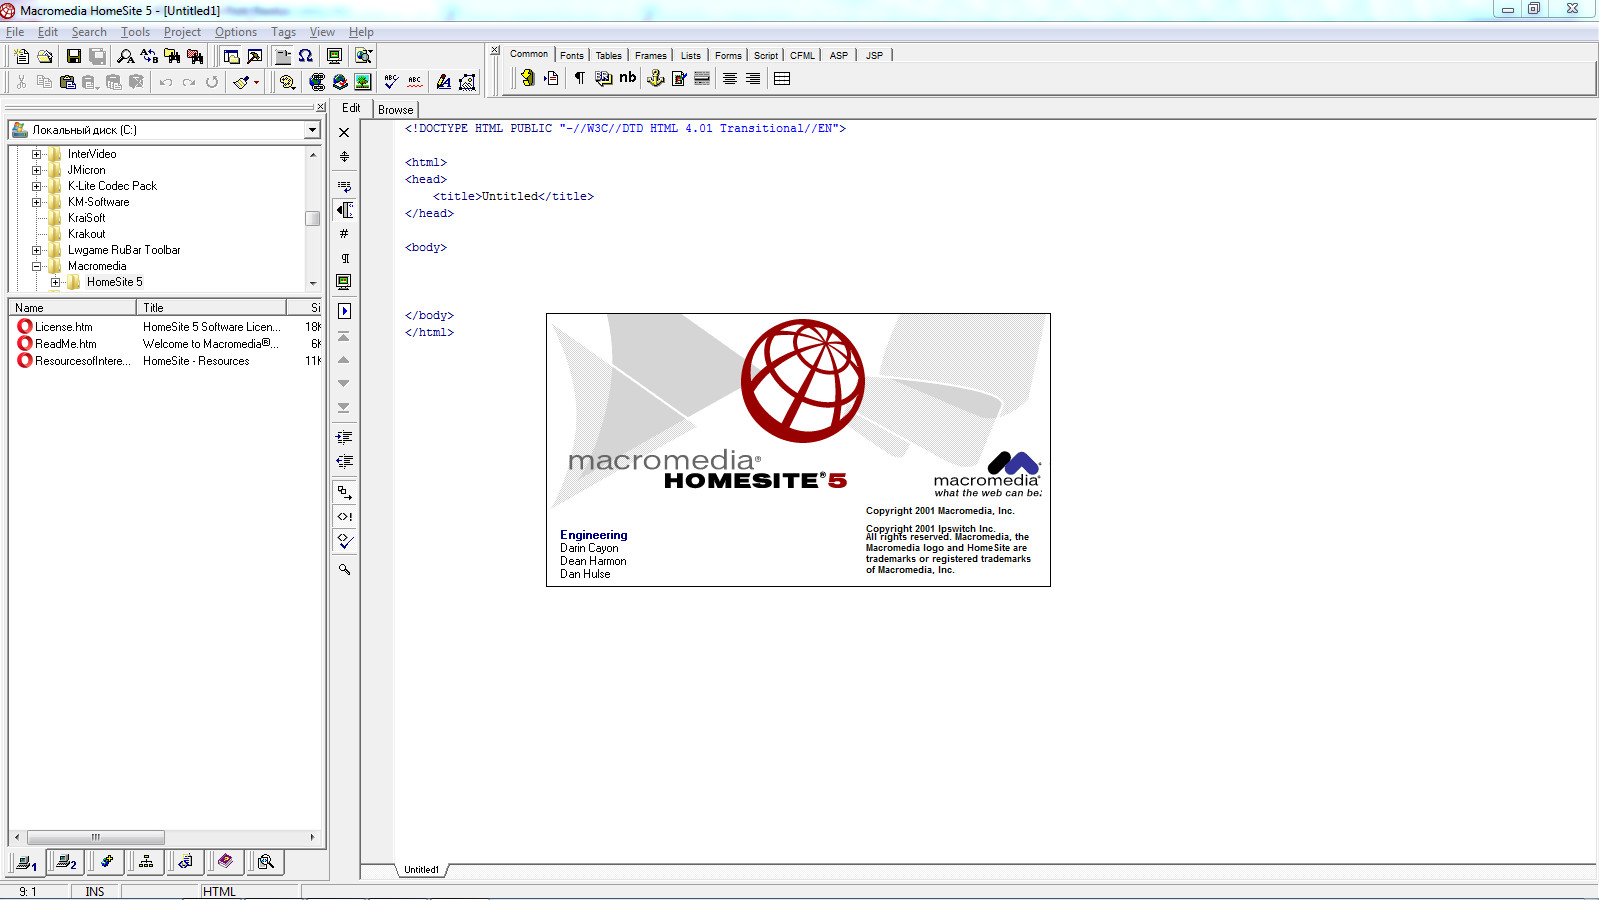The height and width of the screenshot is (900, 1599).
Task: Switch to the Tables toolbar tab
Action: coord(608,56)
